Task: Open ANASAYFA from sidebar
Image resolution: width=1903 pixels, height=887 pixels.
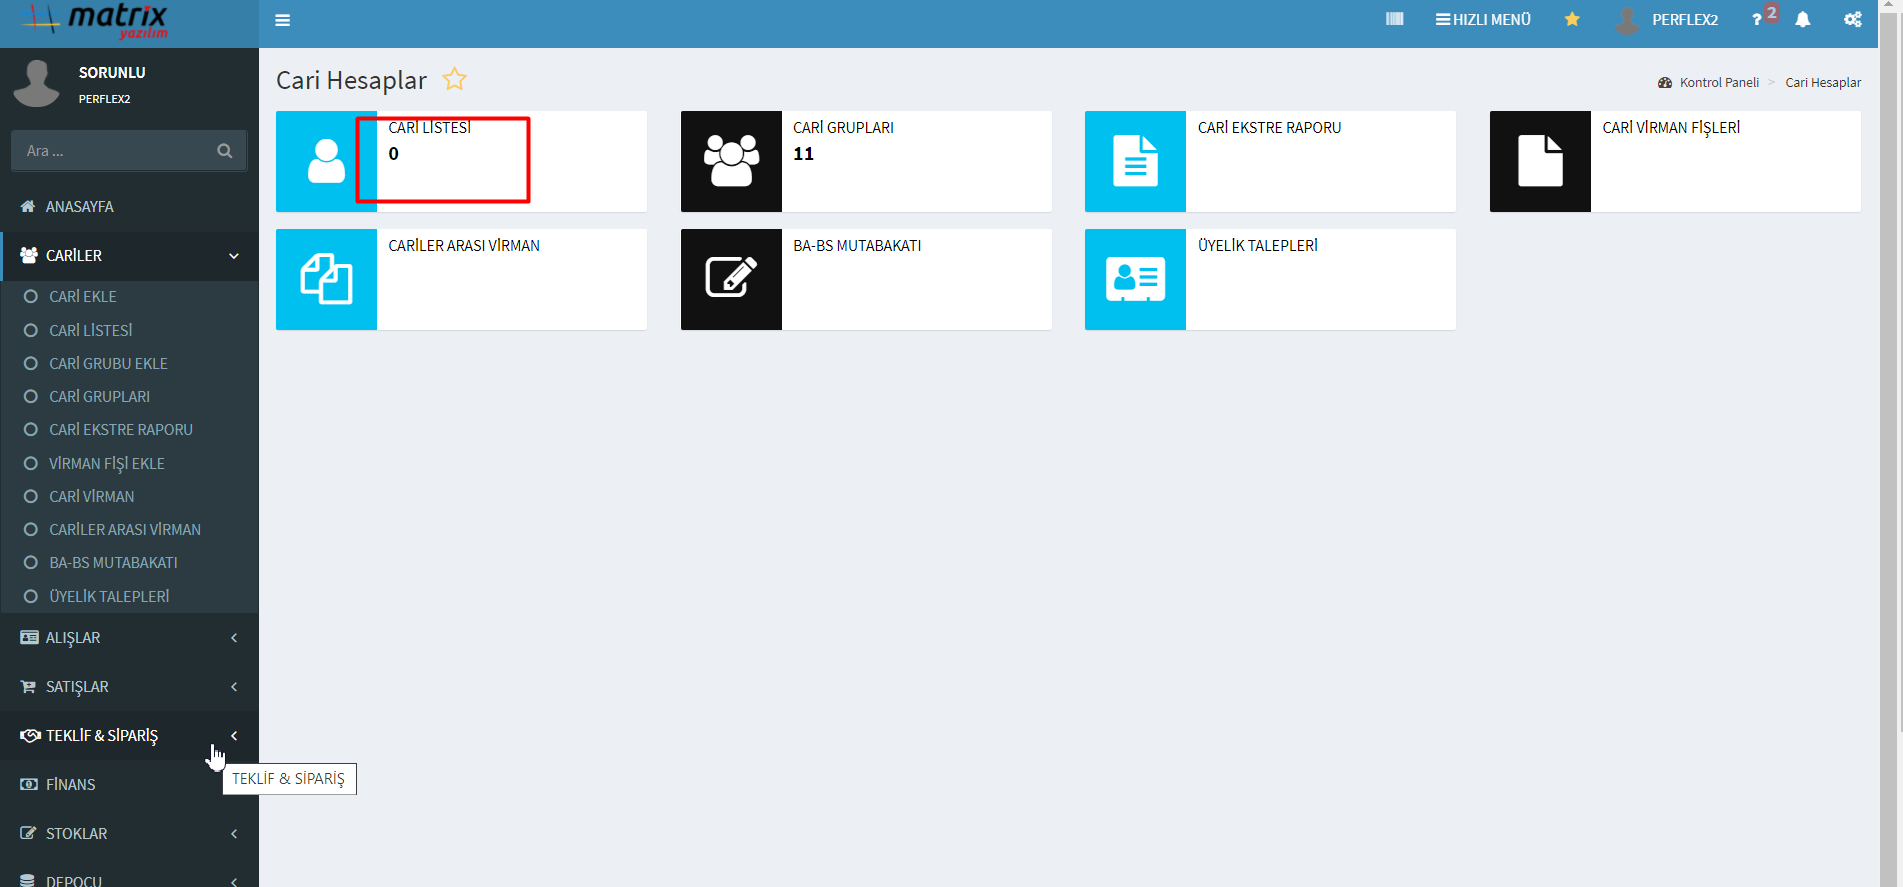Action: click(x=79, y=207)
